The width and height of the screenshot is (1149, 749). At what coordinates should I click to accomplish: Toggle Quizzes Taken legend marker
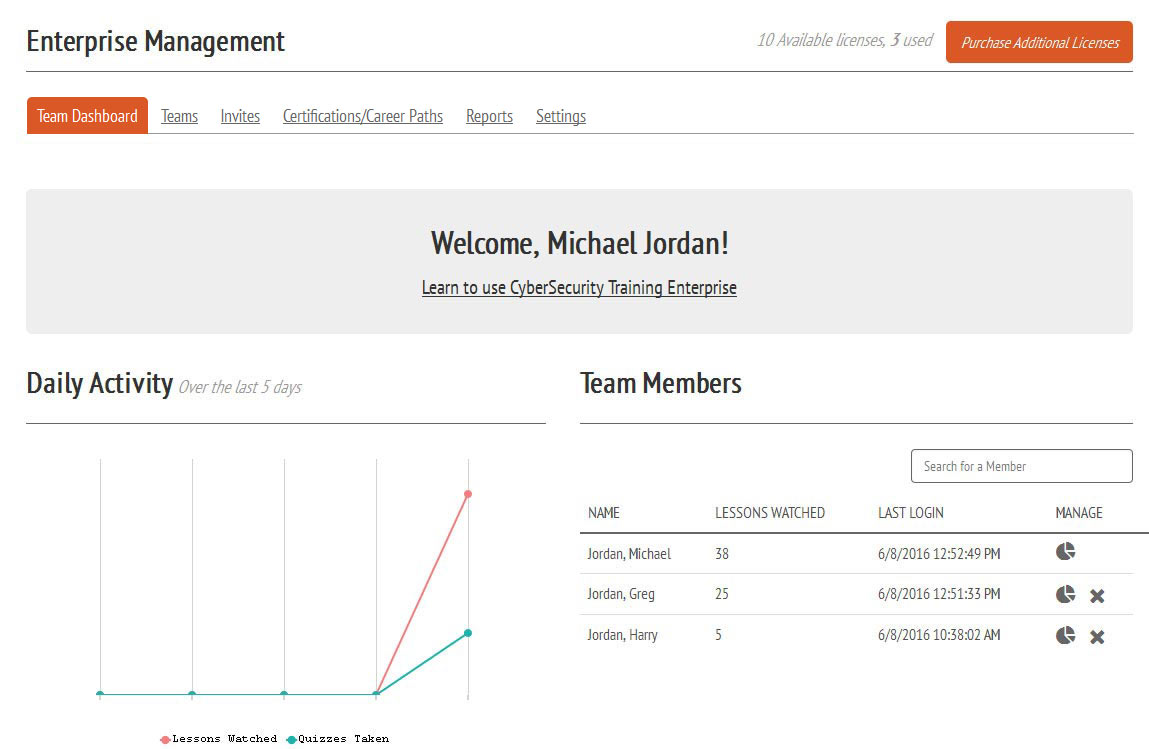[292, 739]
